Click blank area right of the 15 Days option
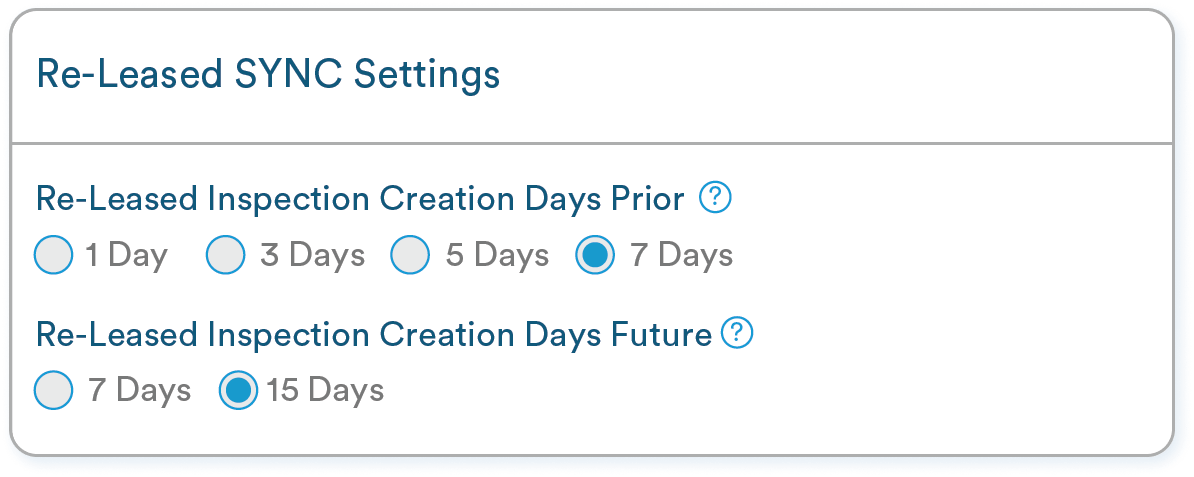Image resolution: width=1194 pixels, height=477 pixels. tap(777, 390)
